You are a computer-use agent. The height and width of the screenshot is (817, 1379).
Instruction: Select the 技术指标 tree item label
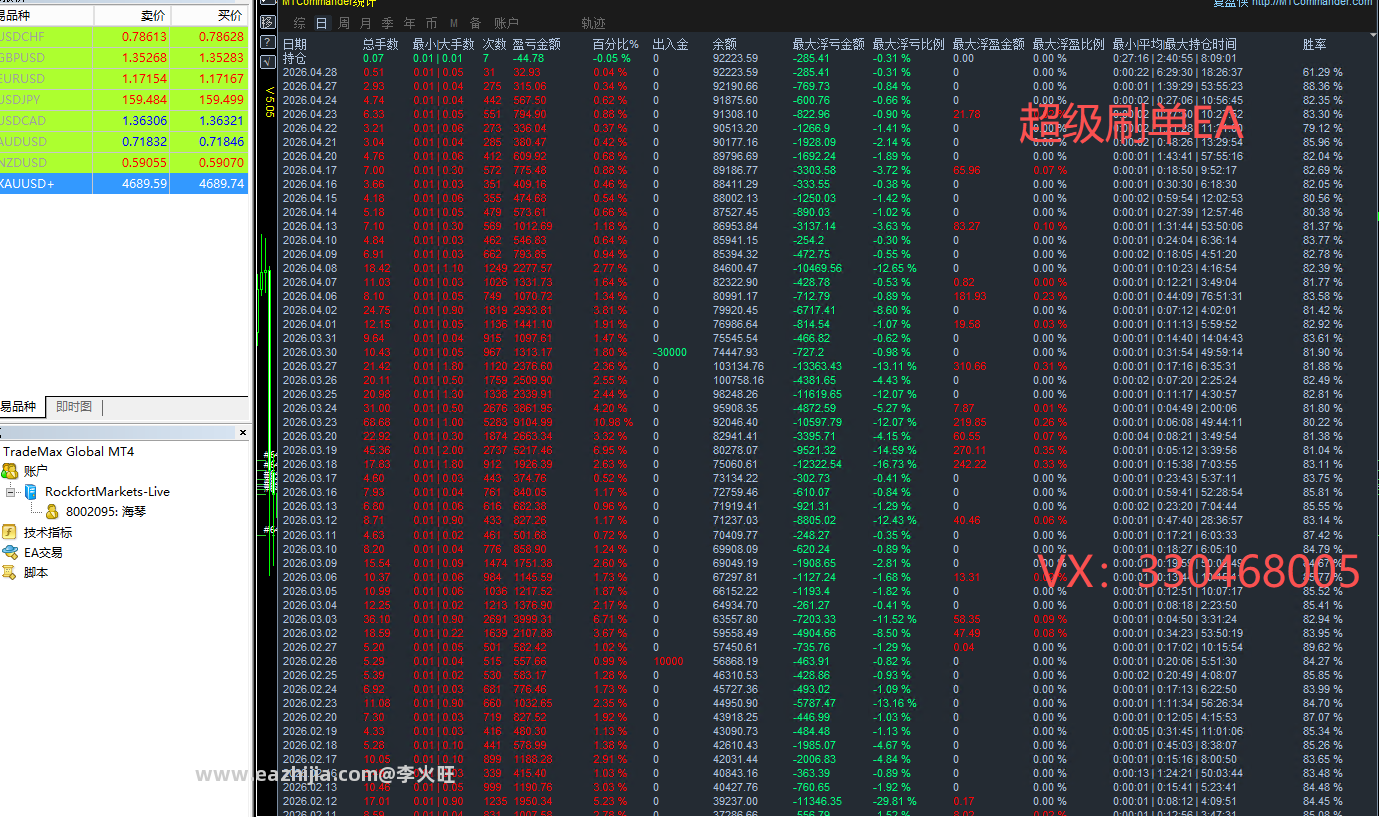48,532
